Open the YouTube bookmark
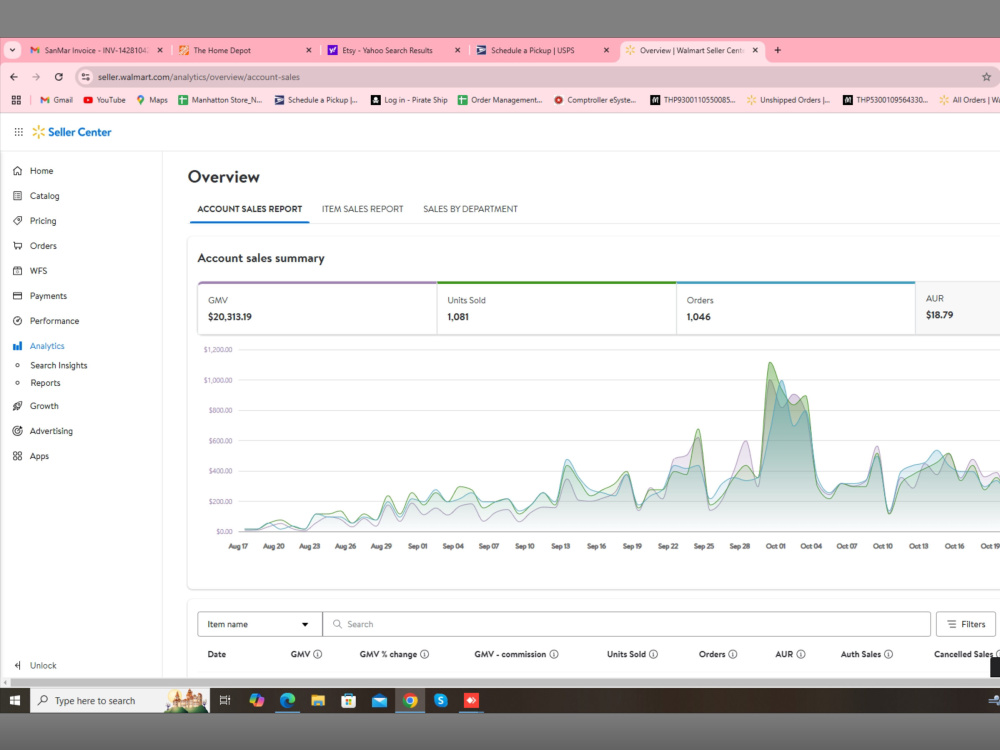 tap(105, 100)
